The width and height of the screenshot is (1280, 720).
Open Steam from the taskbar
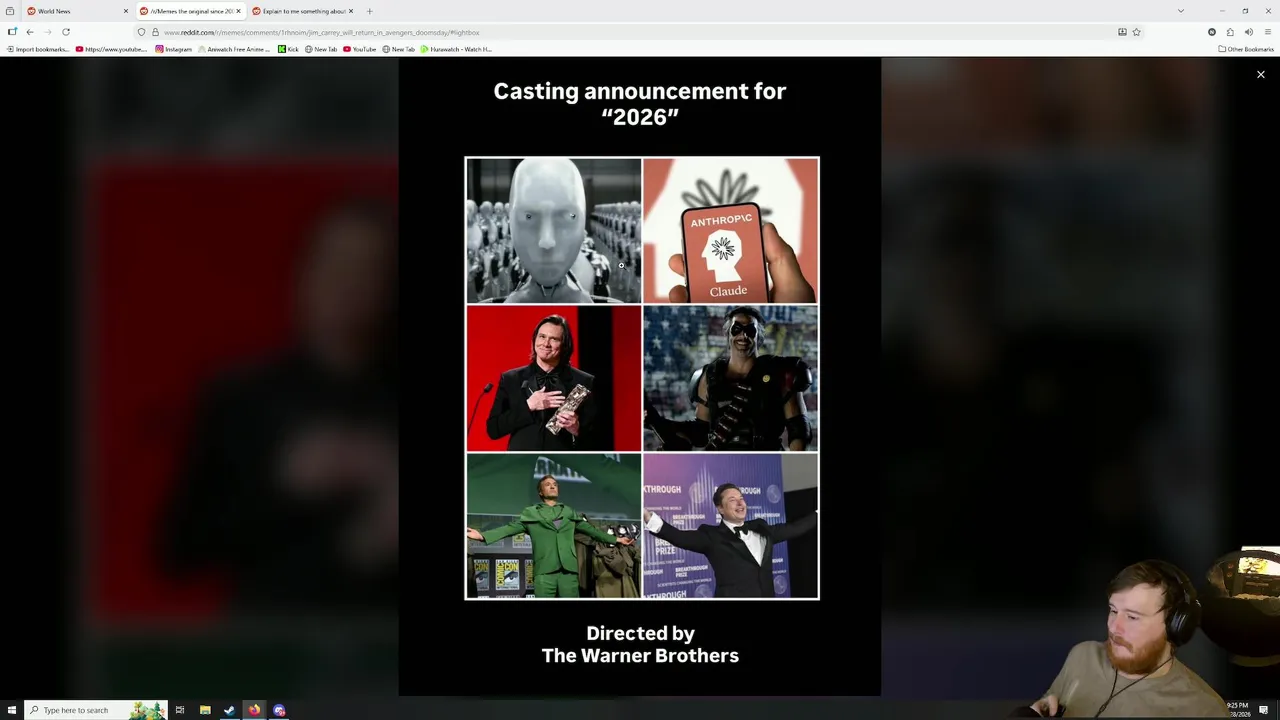tap(229, 710)
